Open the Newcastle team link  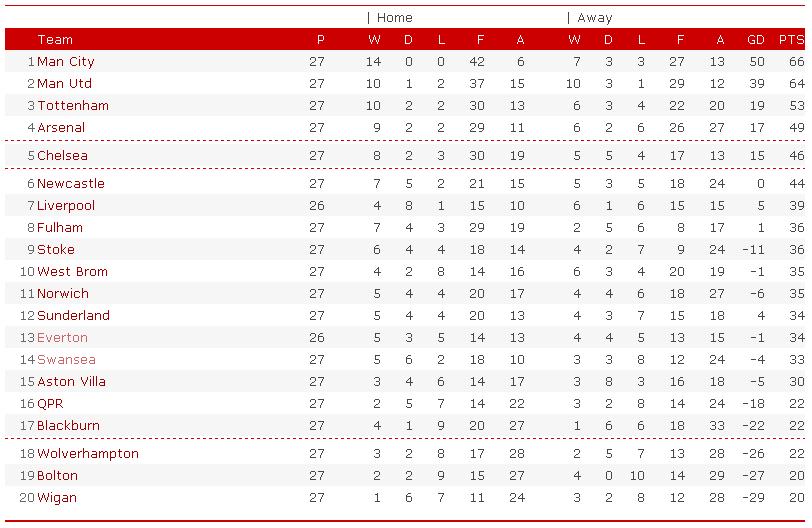(x=70, y=184)
